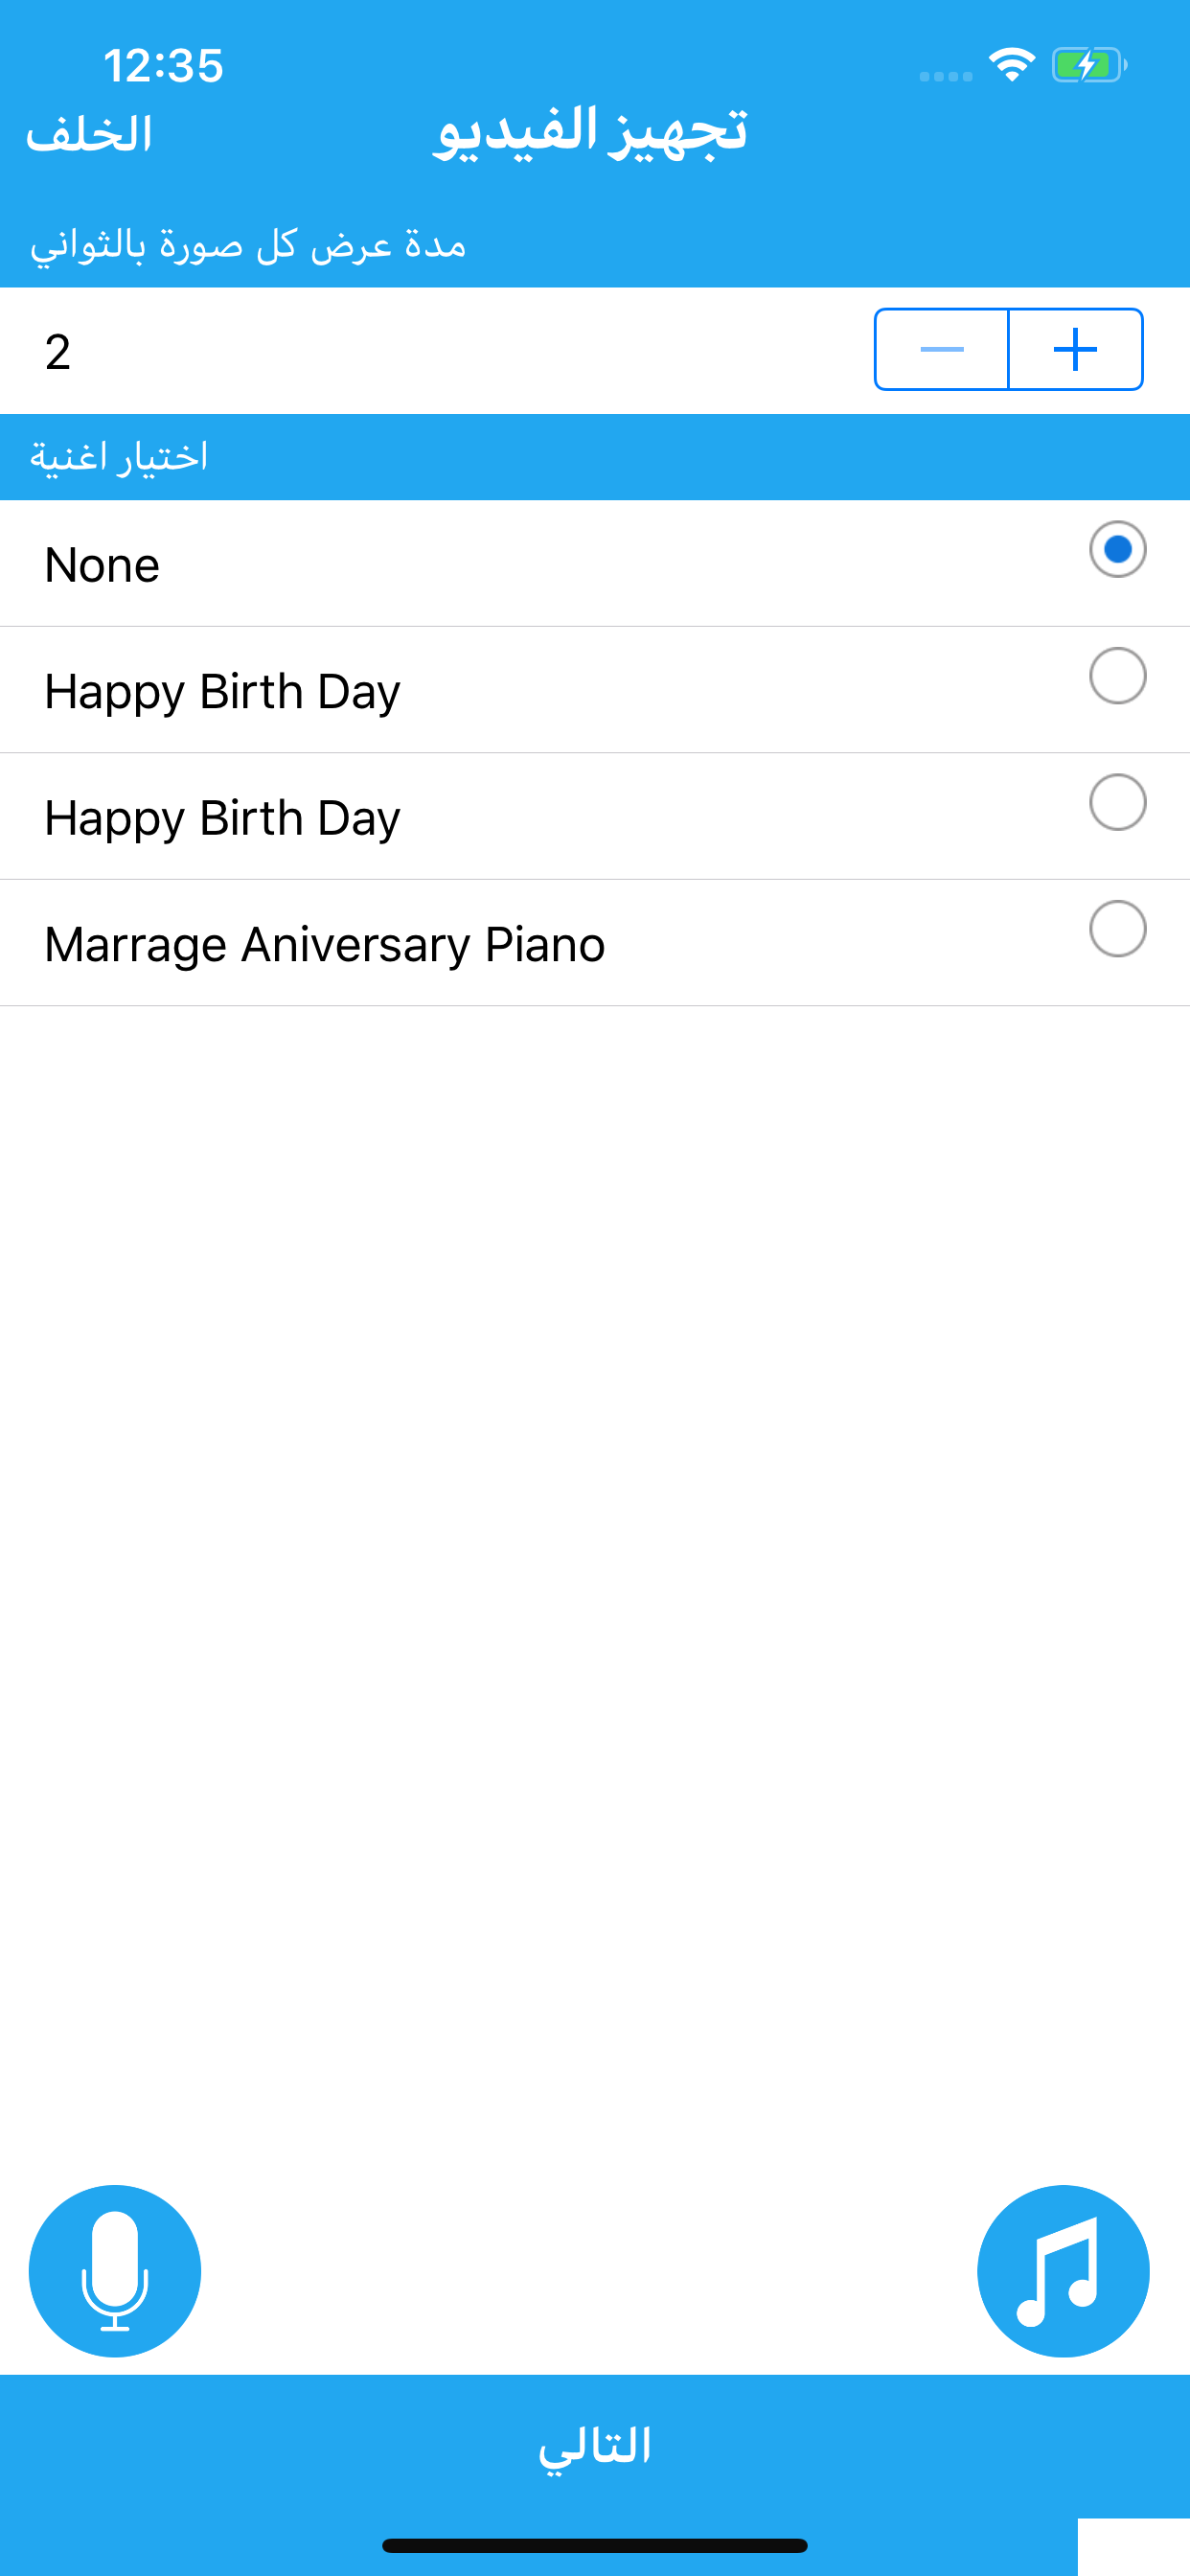Tap the تجهيز الفيديو title

pyautogui.click(x=592, y=132)
